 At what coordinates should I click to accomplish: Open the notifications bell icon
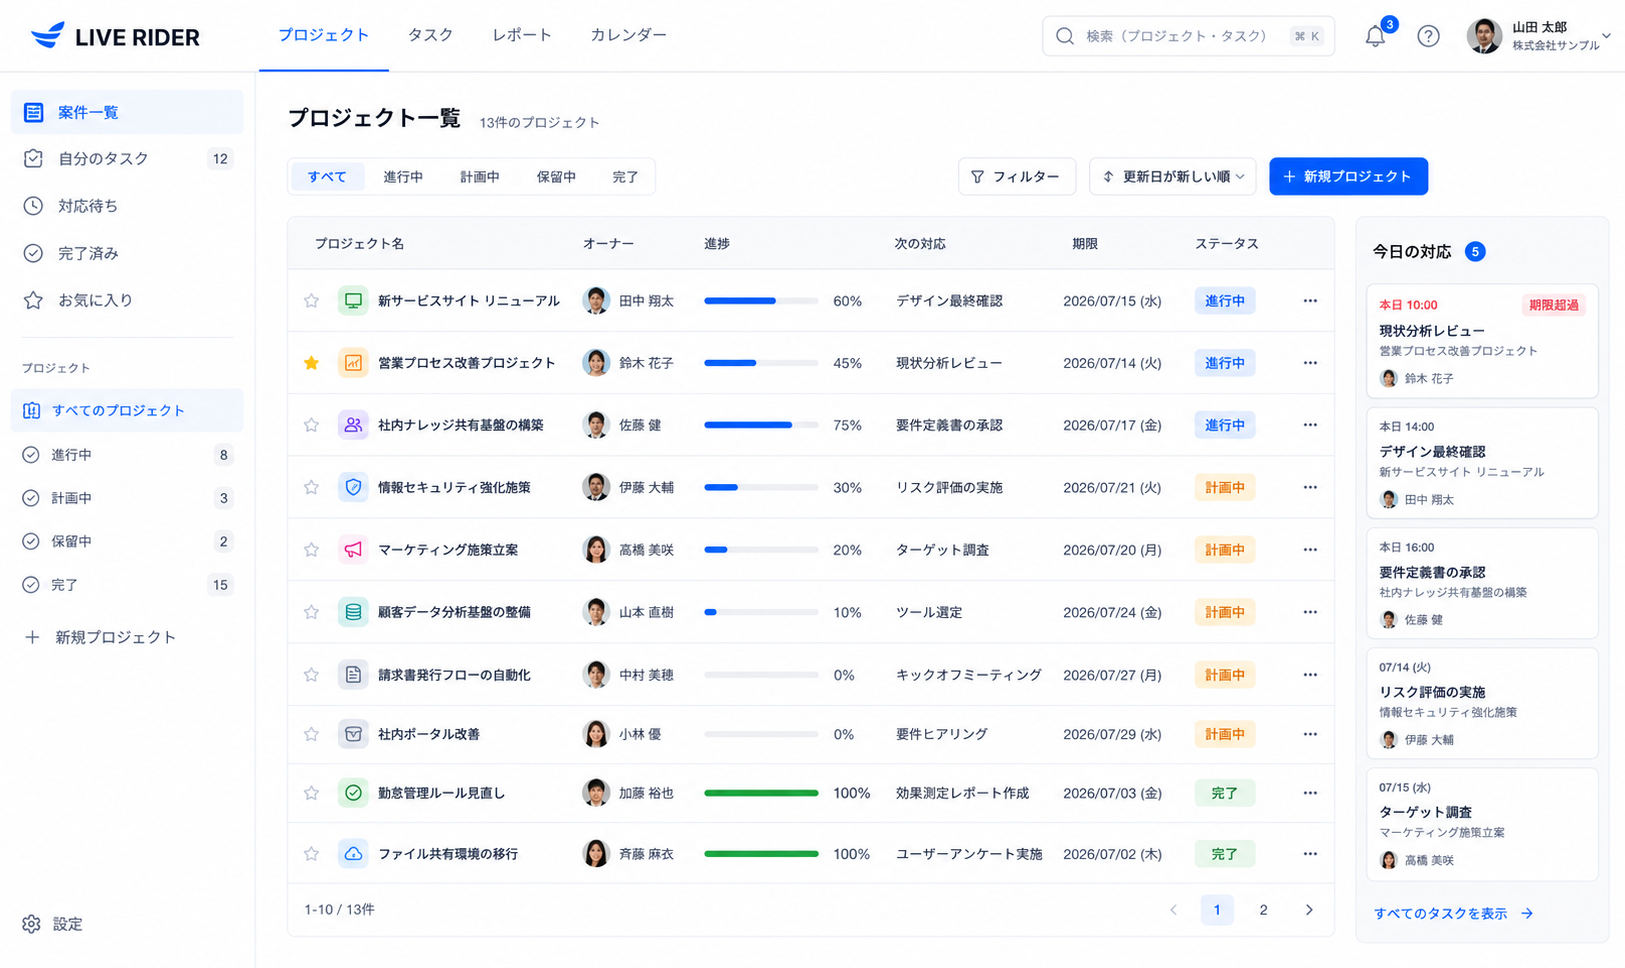(x=1375, y=36)
